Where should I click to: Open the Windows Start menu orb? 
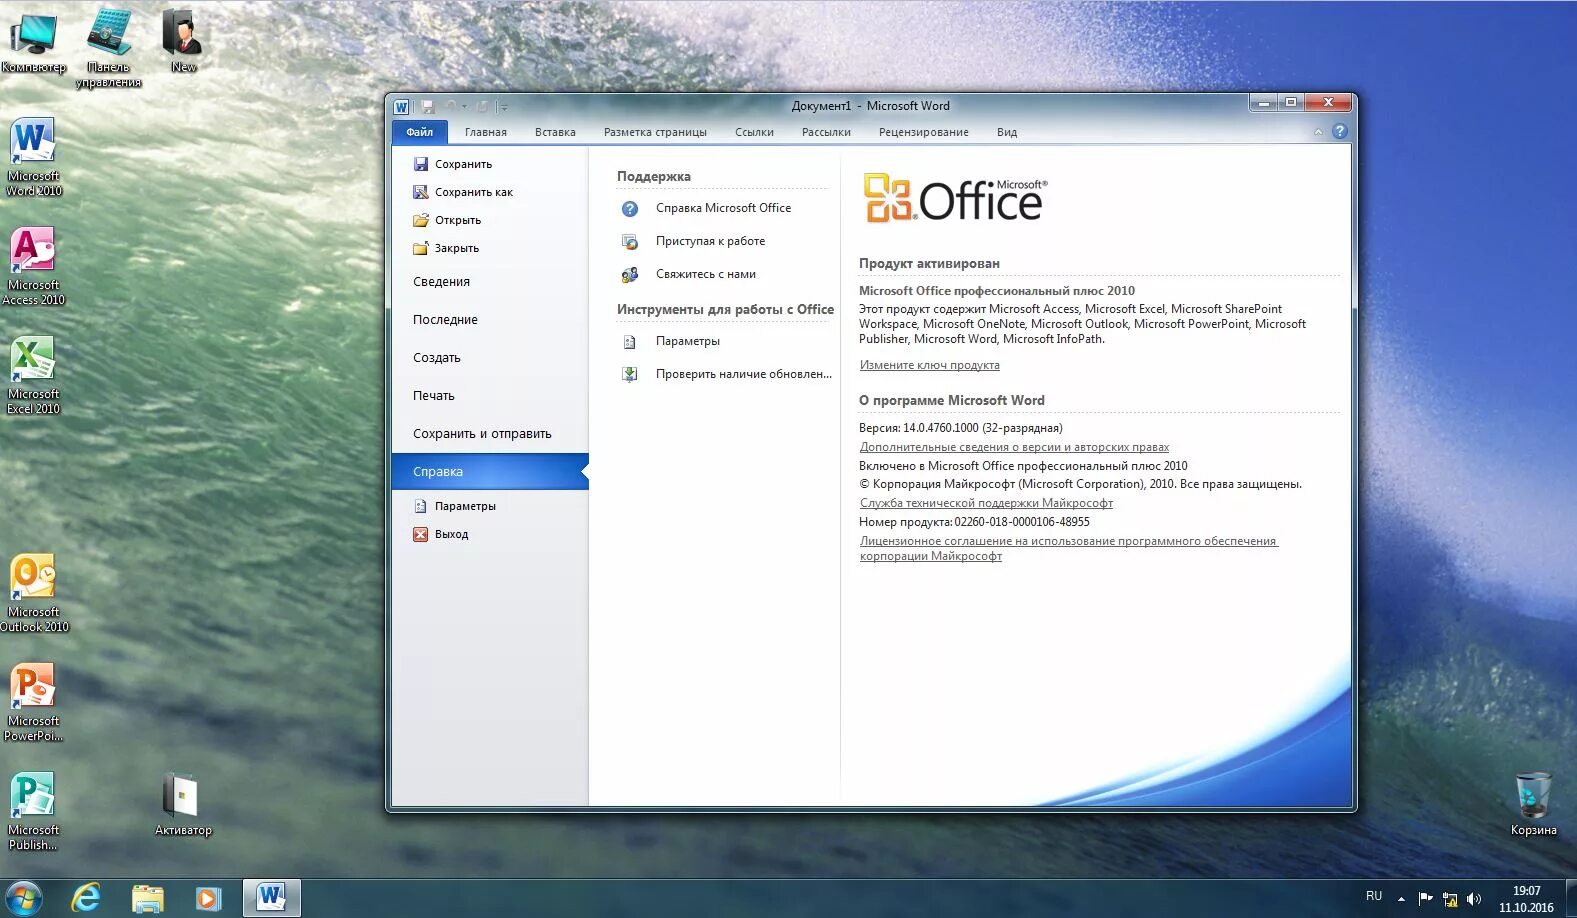point(23,898)
